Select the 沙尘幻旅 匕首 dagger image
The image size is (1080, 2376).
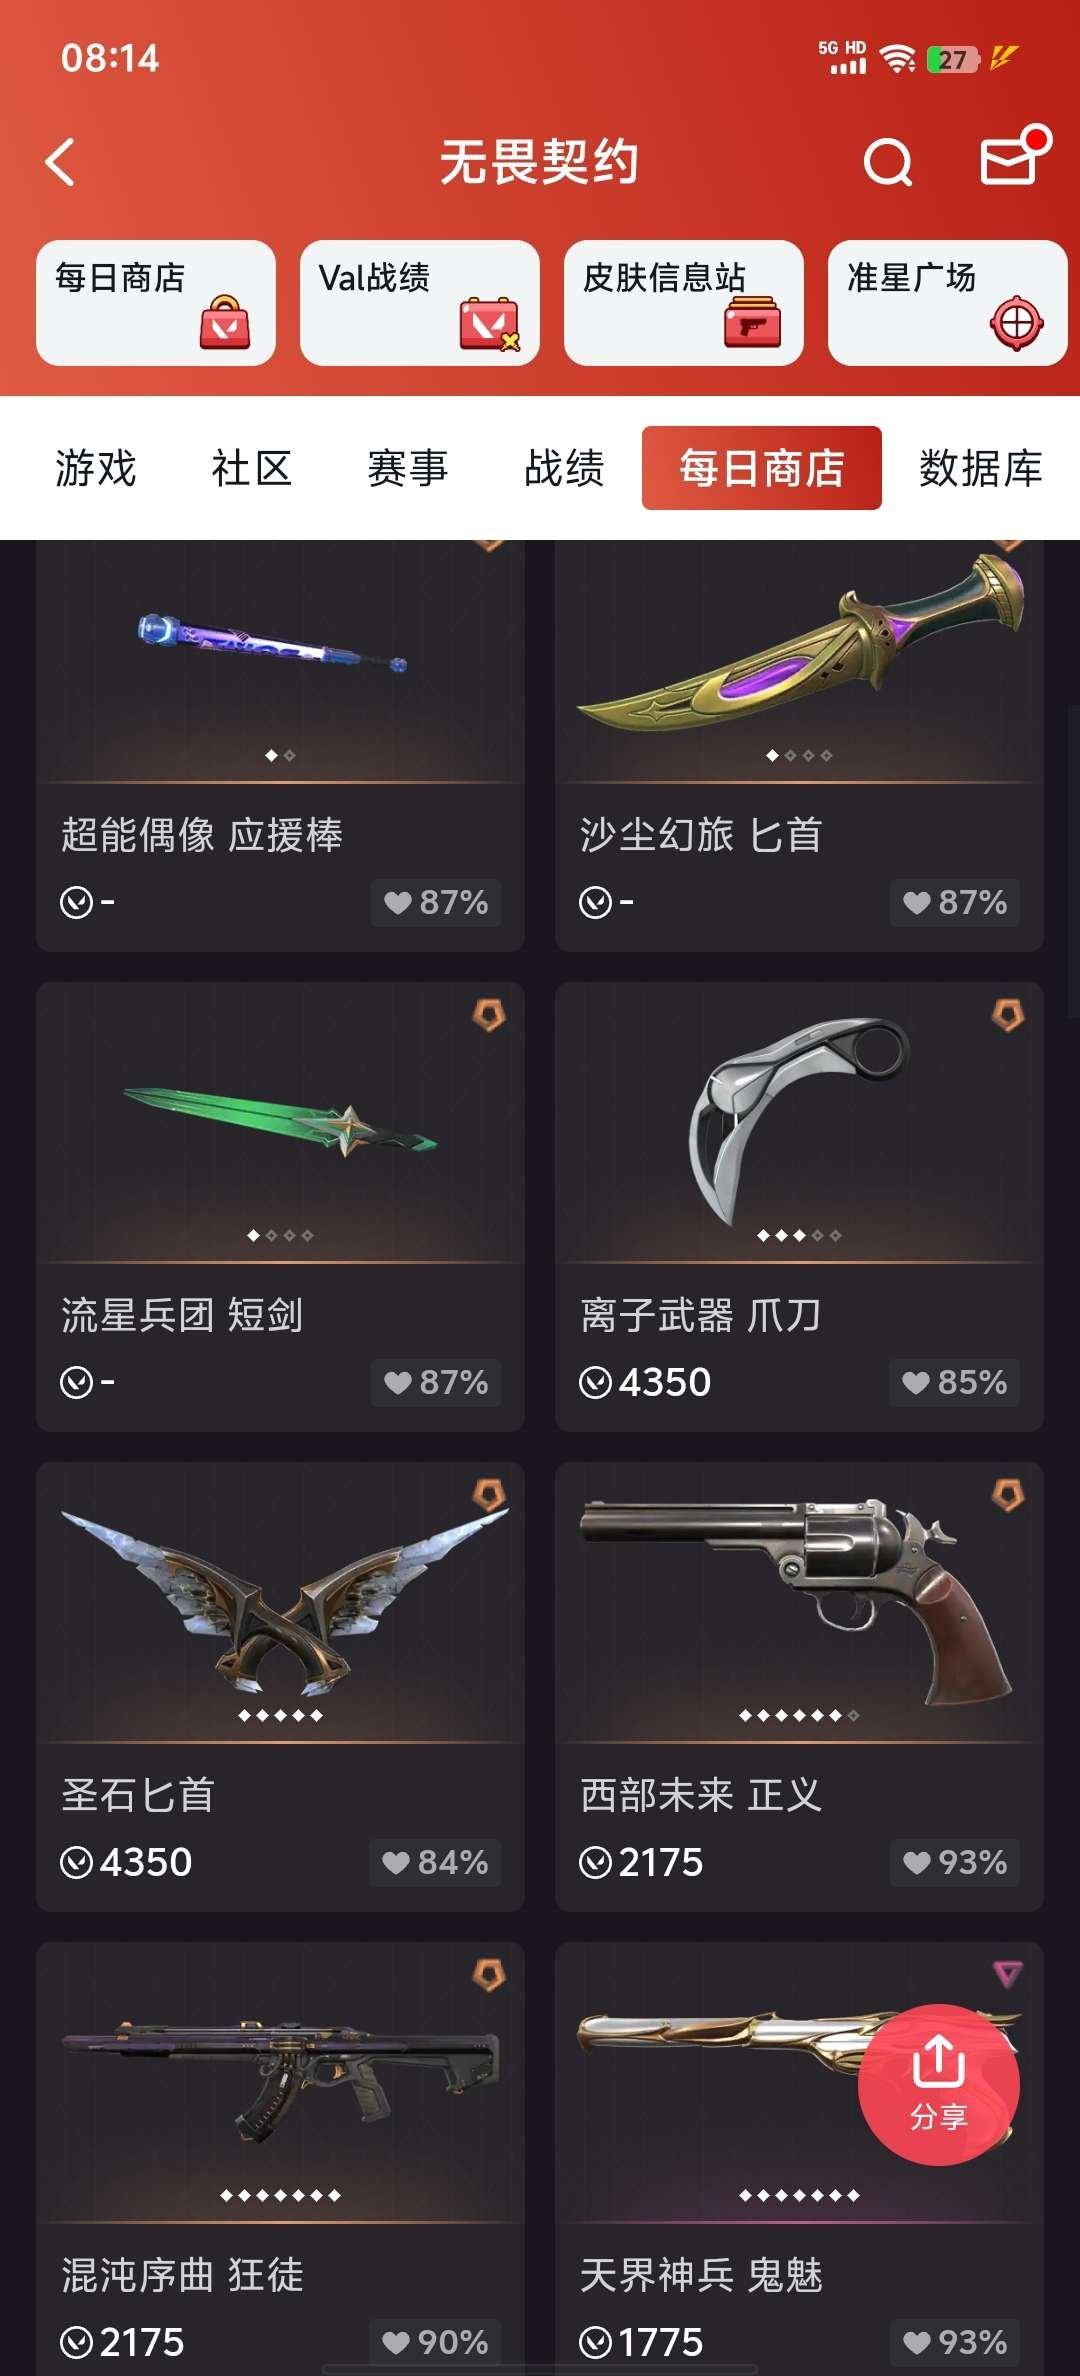tap(800, 640)
